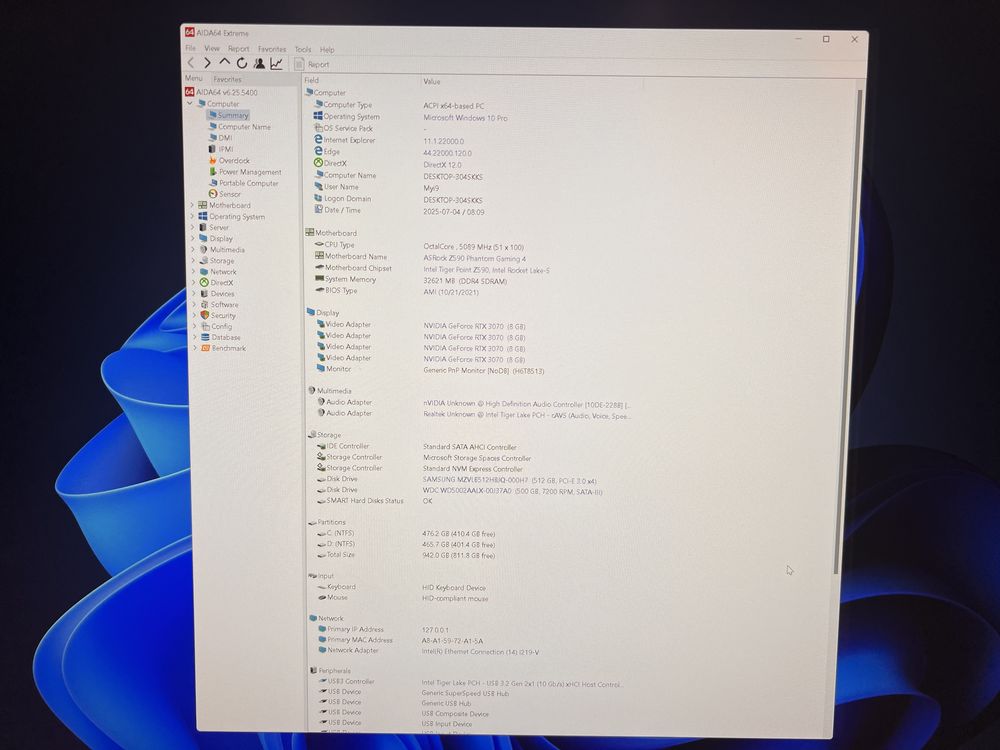Click the Microsoft Windows 10 Pro link
This screenshot has height=750, width=1000.
coord(466,118)
